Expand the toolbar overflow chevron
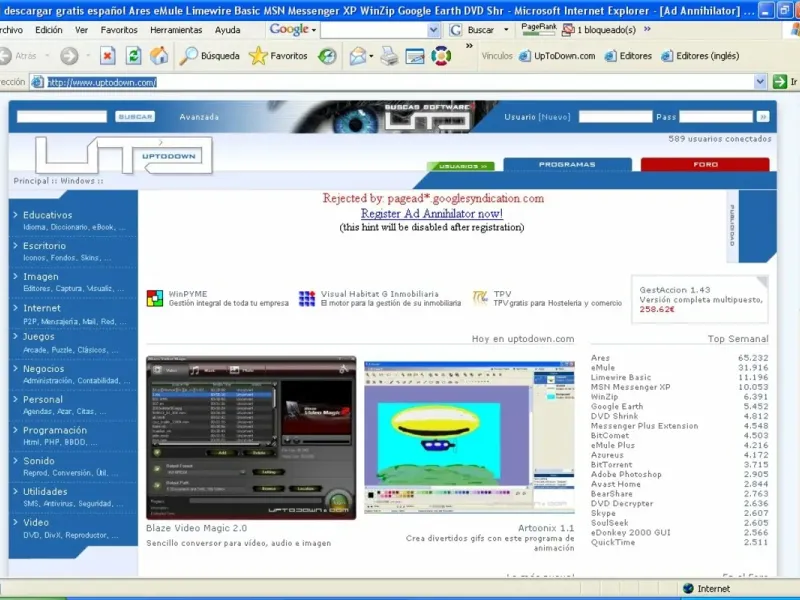Image resolution: width=800 pixels, height=600 pixels. 469,46
